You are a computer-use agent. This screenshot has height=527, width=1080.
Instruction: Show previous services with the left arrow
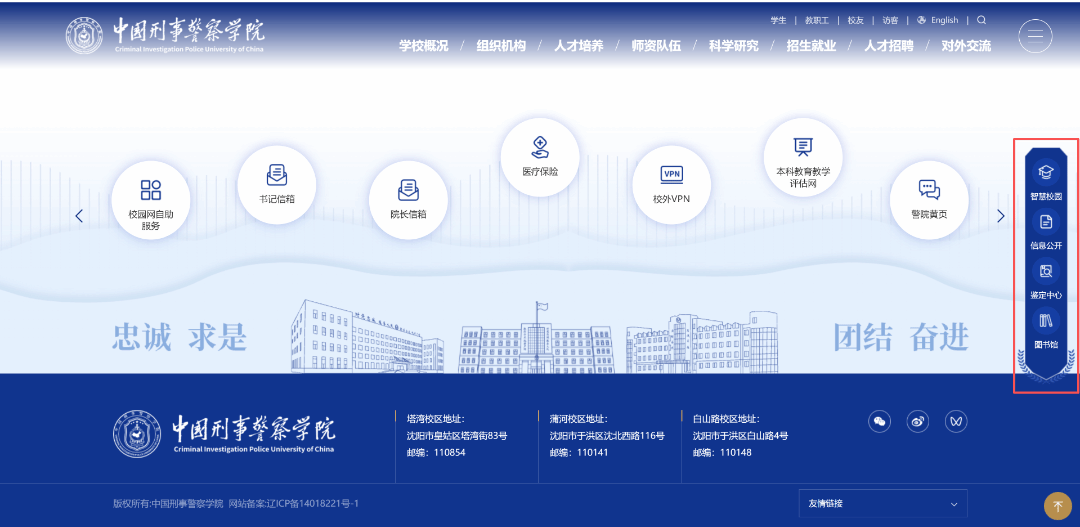coord(79,216)
